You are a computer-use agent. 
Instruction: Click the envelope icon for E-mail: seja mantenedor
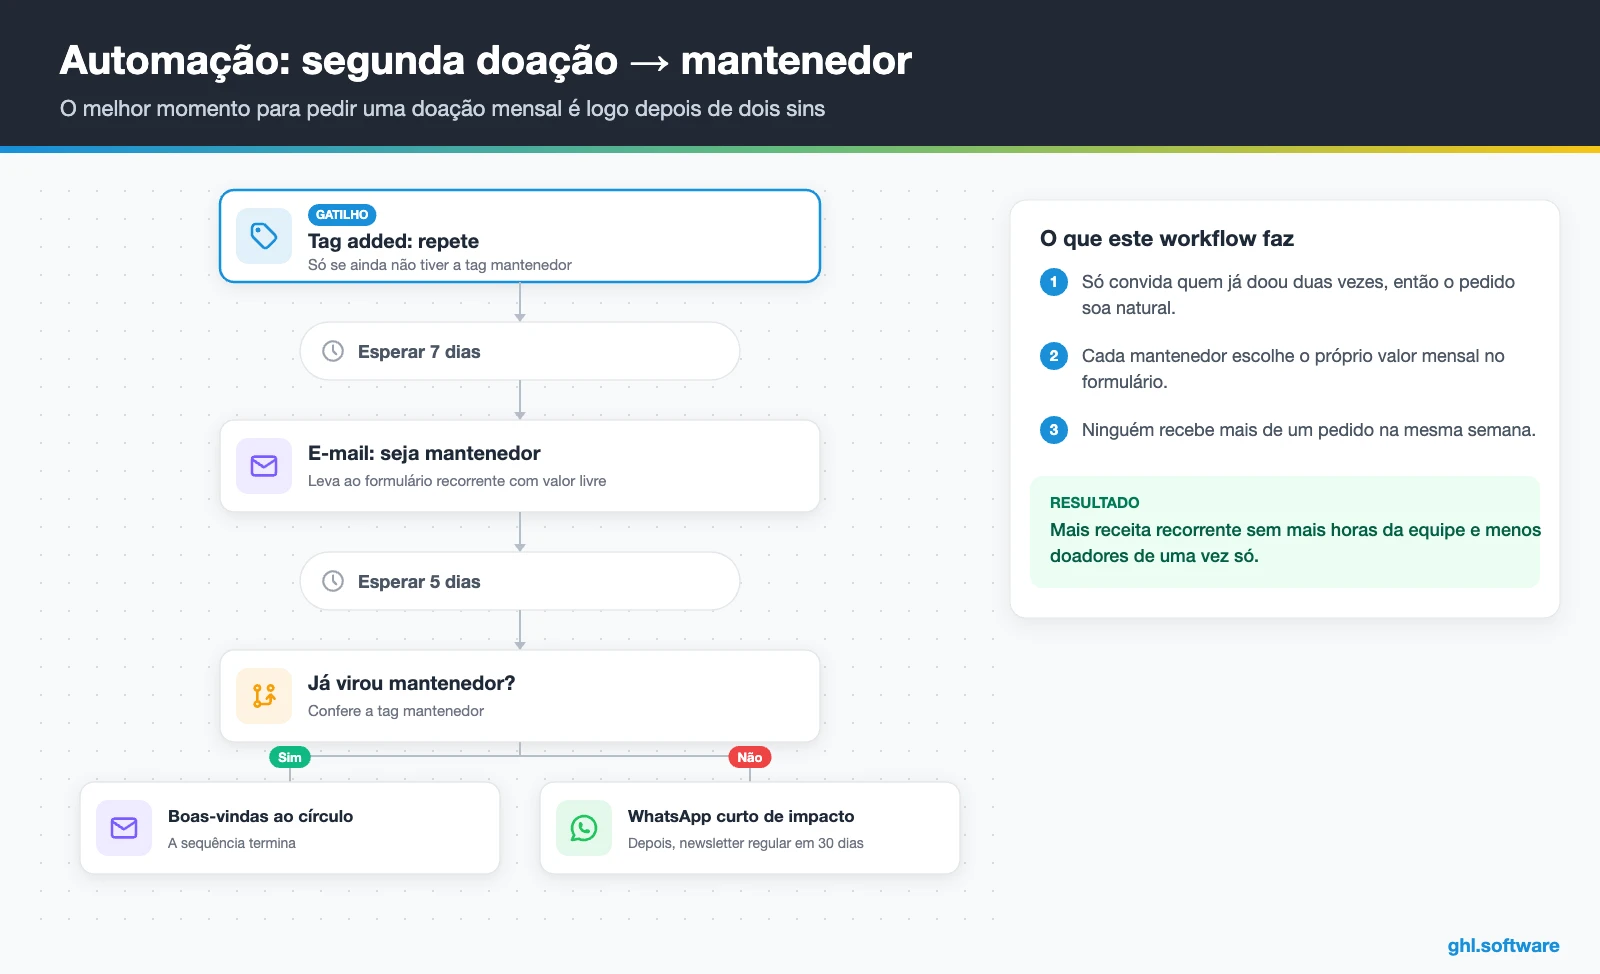tap(264, 466)
